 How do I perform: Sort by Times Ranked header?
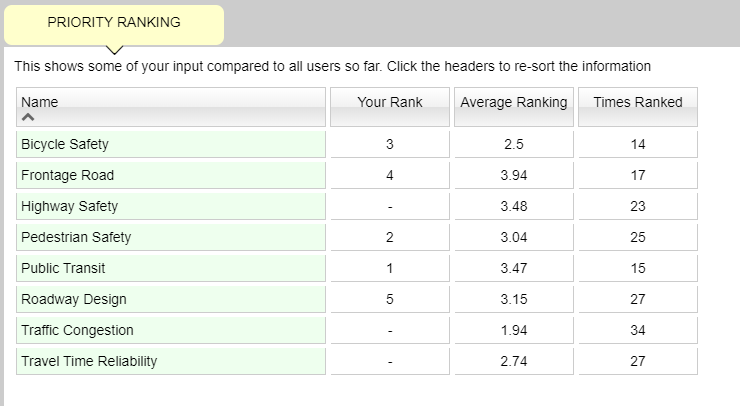638,107
